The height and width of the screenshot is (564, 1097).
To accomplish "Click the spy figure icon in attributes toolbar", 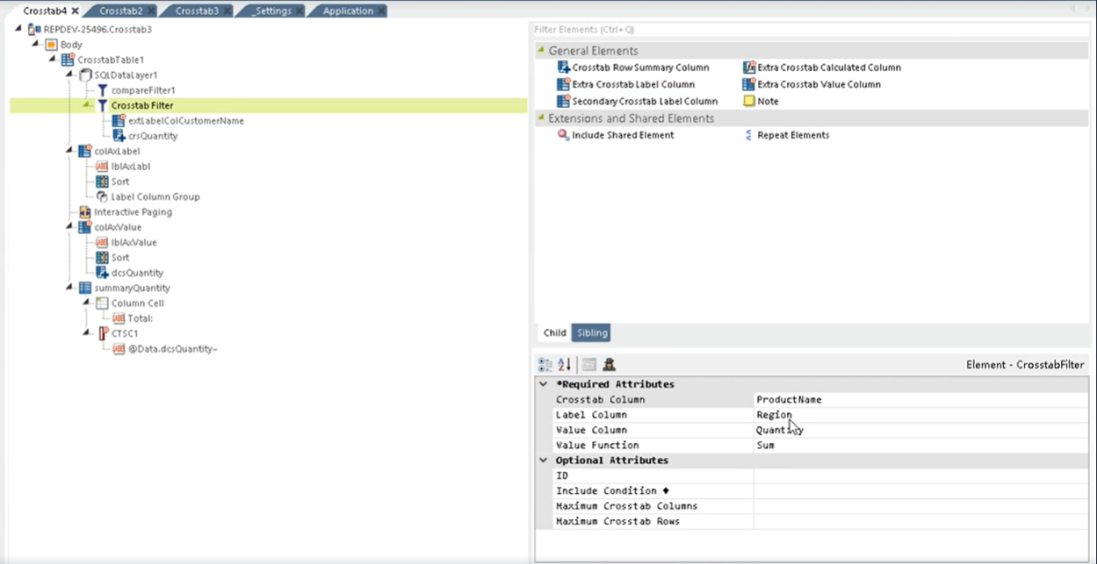I will (609, 364).
